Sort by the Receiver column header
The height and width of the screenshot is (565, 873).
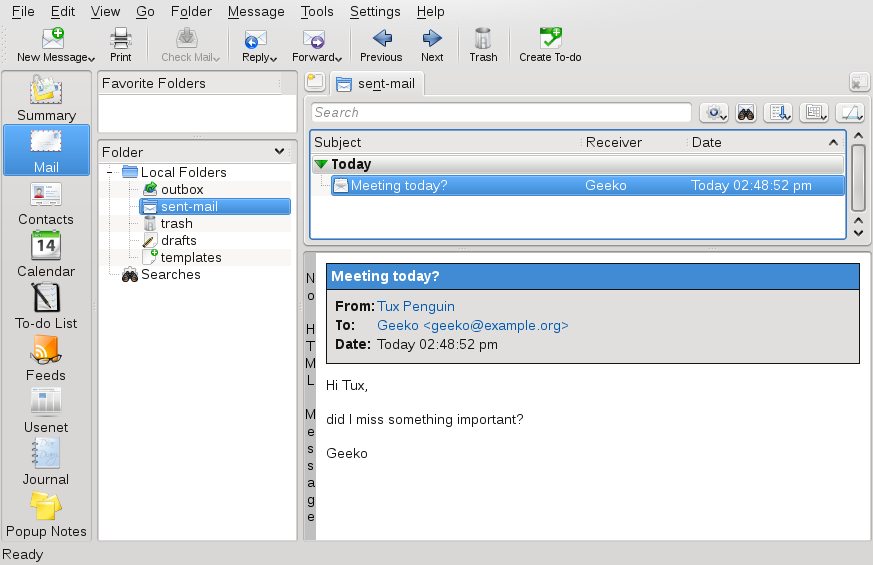pyautogui.click(x=634, y=143)
